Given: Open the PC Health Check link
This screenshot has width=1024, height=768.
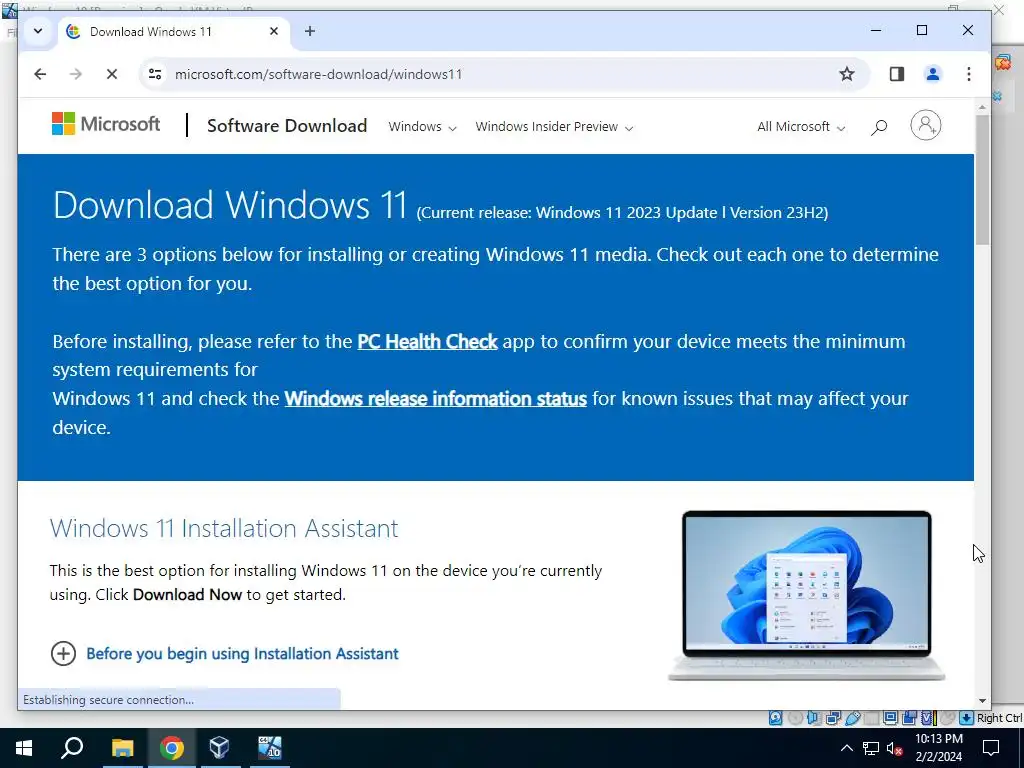Looking at the screenshot, I should [427, 342].
